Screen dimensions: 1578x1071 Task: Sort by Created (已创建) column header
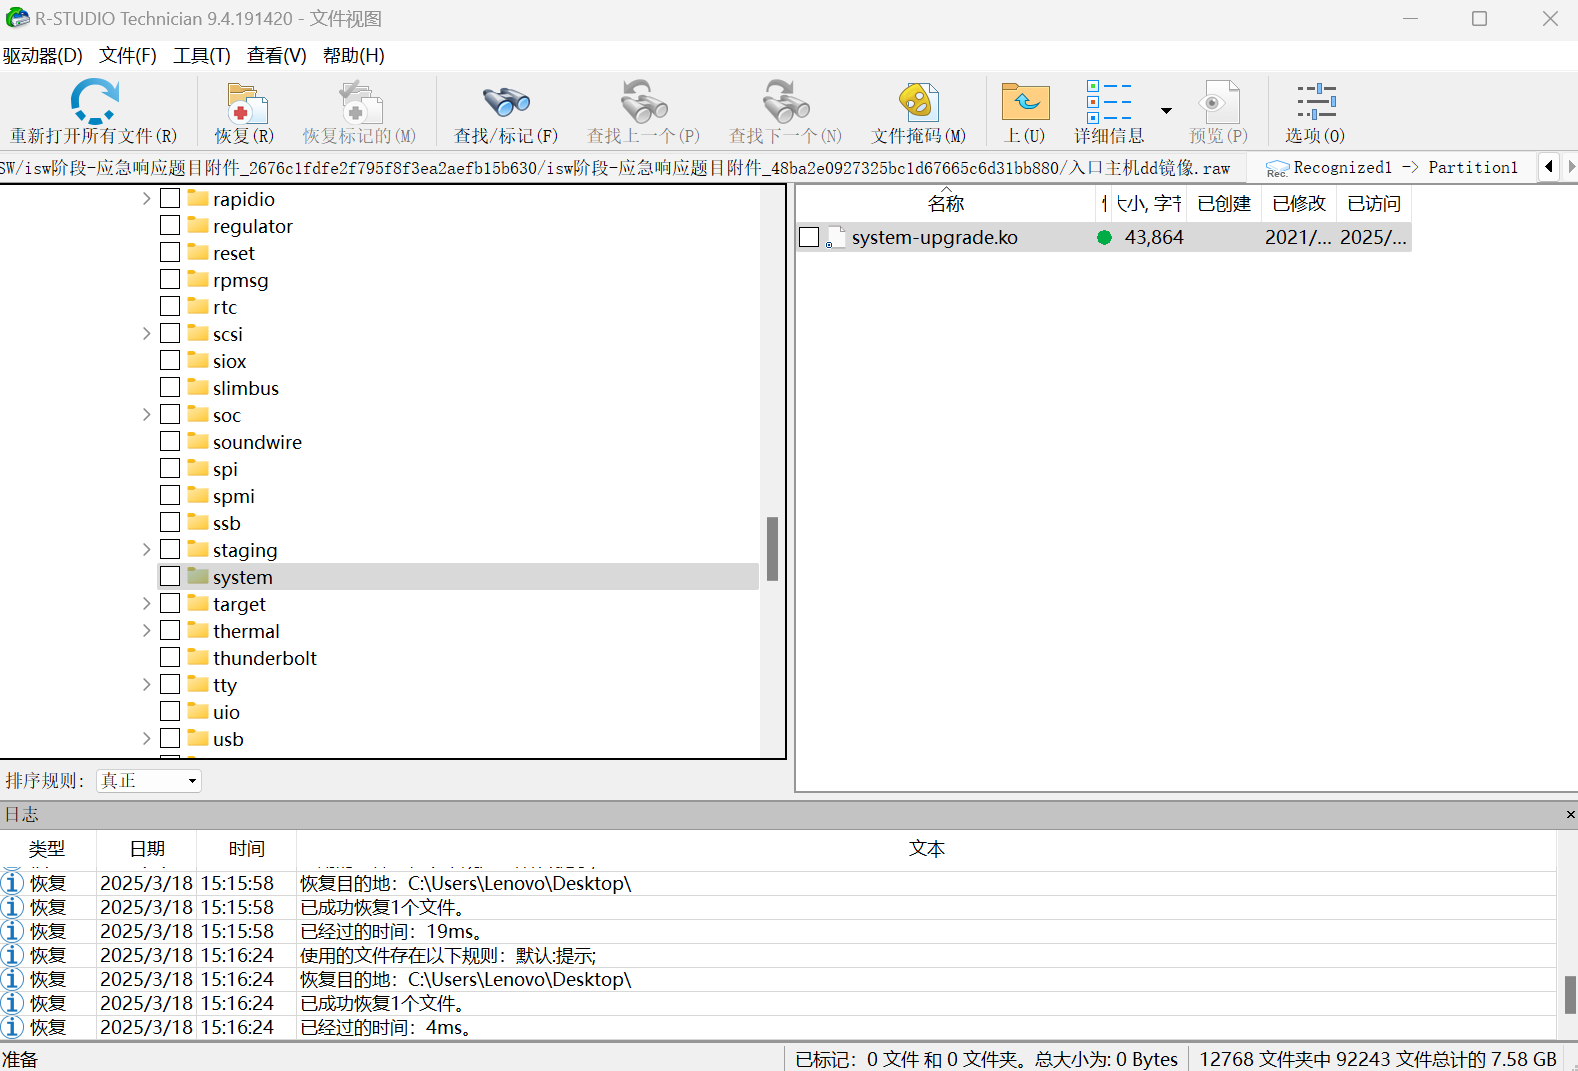pos(1224,204)
